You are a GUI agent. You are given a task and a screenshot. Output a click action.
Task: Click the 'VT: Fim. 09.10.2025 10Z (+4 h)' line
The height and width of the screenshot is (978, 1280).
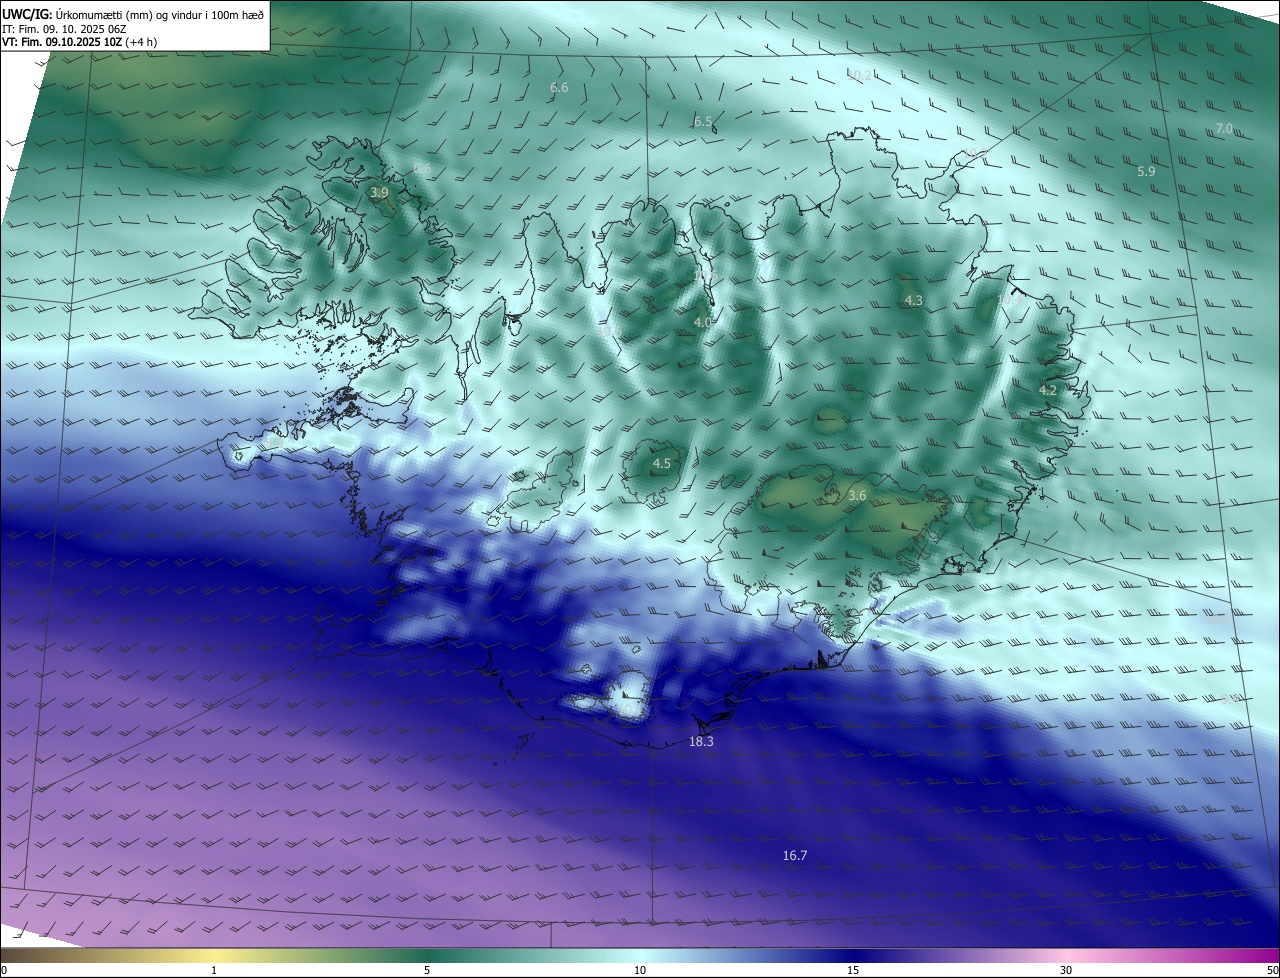click(79, 42)
